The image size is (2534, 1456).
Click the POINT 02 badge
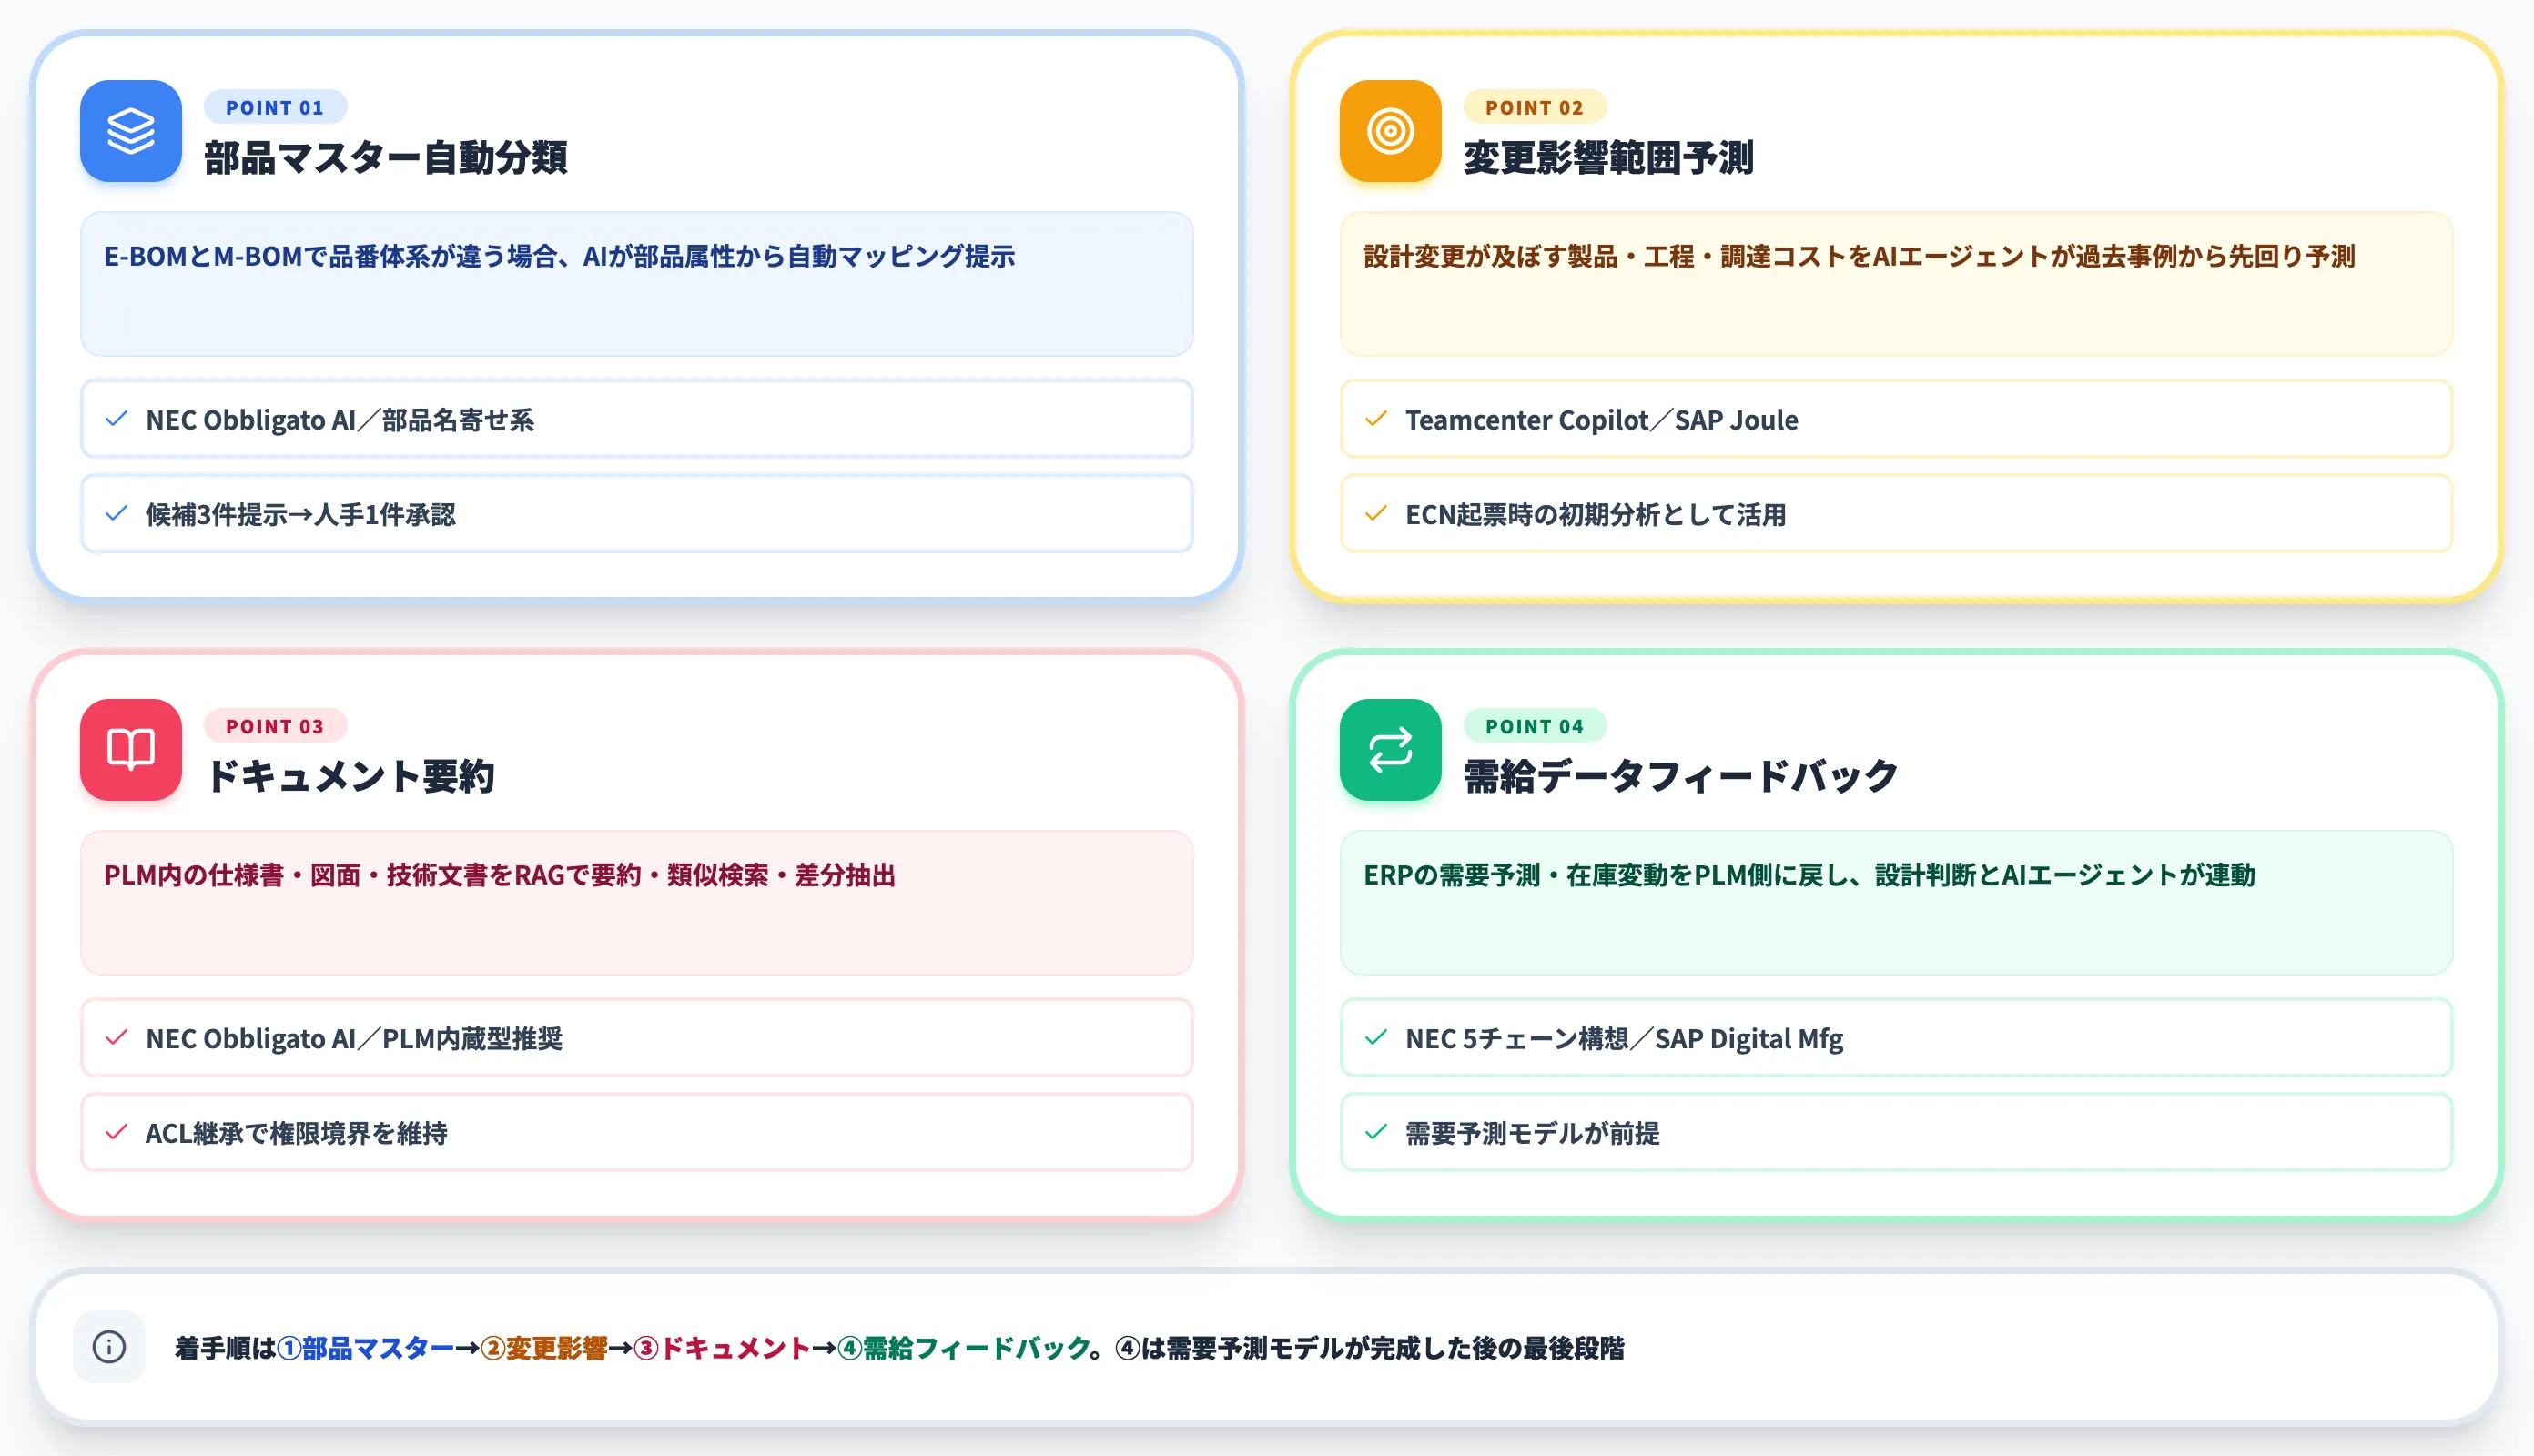click(1534, 107)
